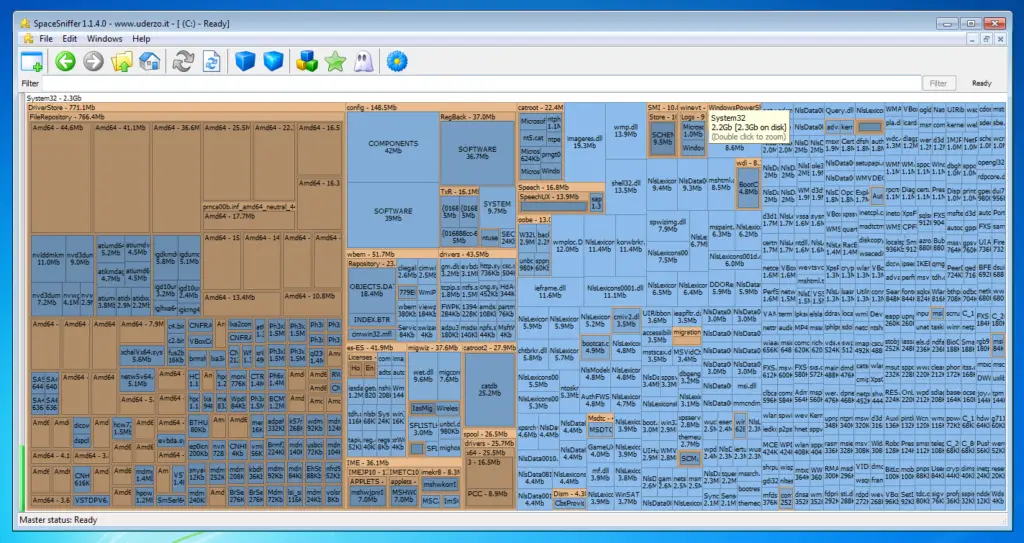This screenshot has width=1024, height=543.
Task: Select the System32 - 2.3Gb header
Action: pyautogui.click(x=515, y=98)
